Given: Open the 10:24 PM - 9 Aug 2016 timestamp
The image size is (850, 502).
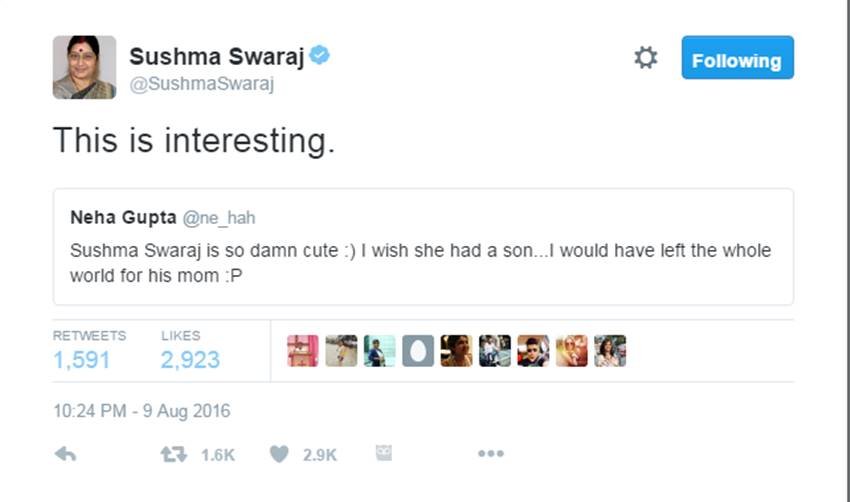Looking at the screenshot, I should click(x=141, y=410).
